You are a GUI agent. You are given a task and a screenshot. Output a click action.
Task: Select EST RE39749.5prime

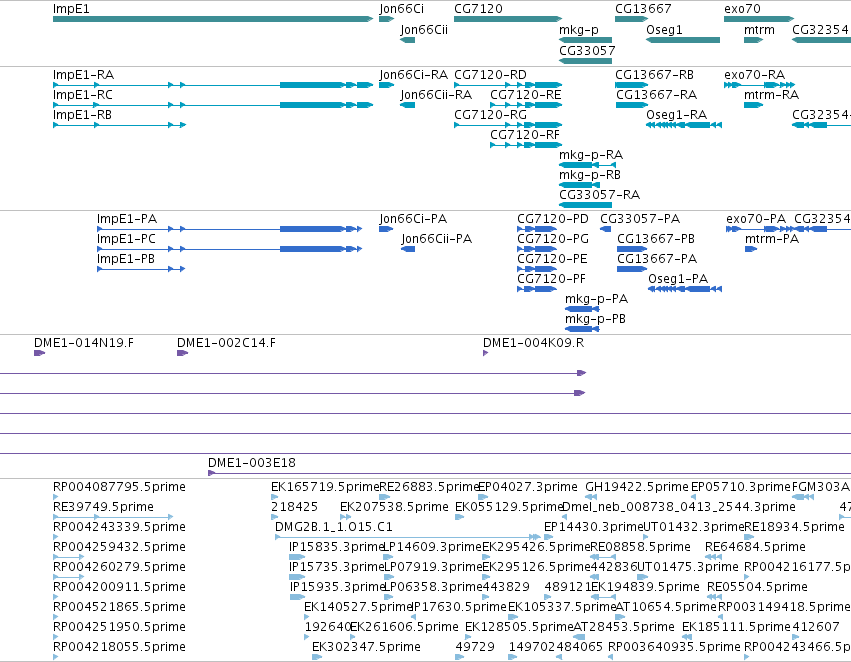pos(113,517)
